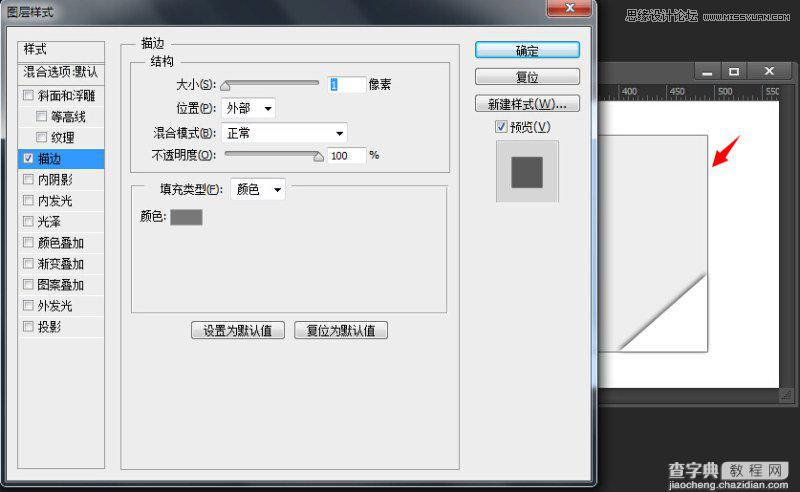
Task: Select the 渐变叠加 style label
Action: pos(61,264)
